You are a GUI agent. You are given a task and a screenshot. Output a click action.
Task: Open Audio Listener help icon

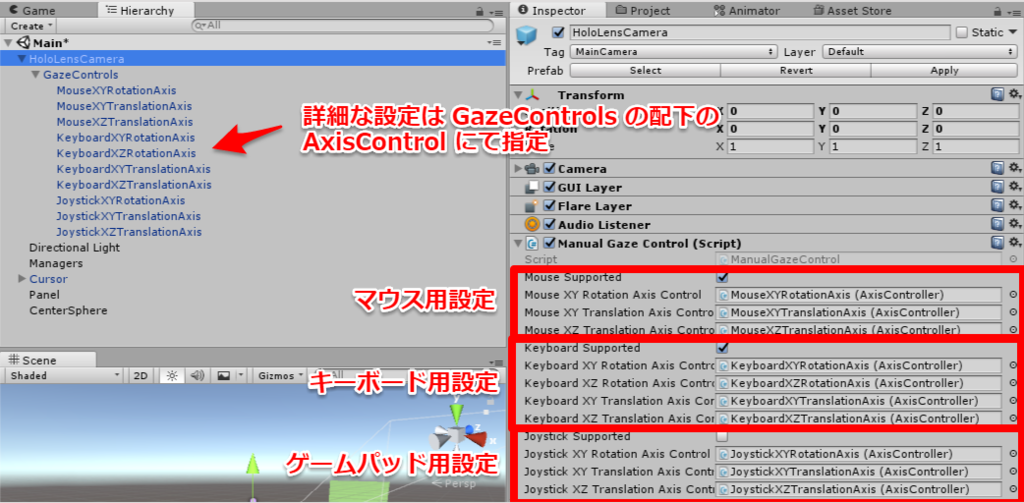(x=998, y=225)
